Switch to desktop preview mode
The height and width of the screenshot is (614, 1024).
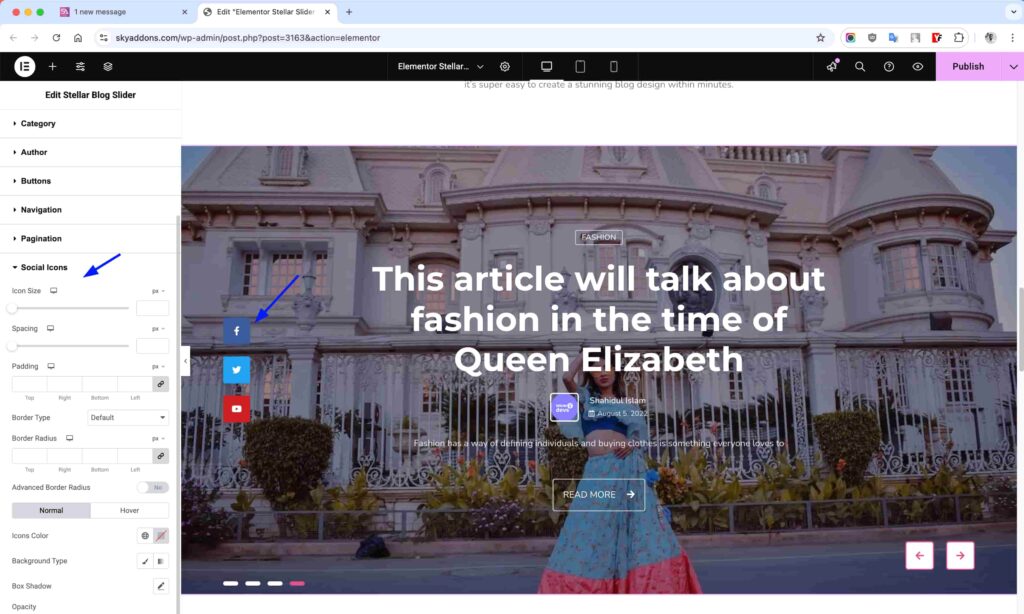click(x=547, y=66)
